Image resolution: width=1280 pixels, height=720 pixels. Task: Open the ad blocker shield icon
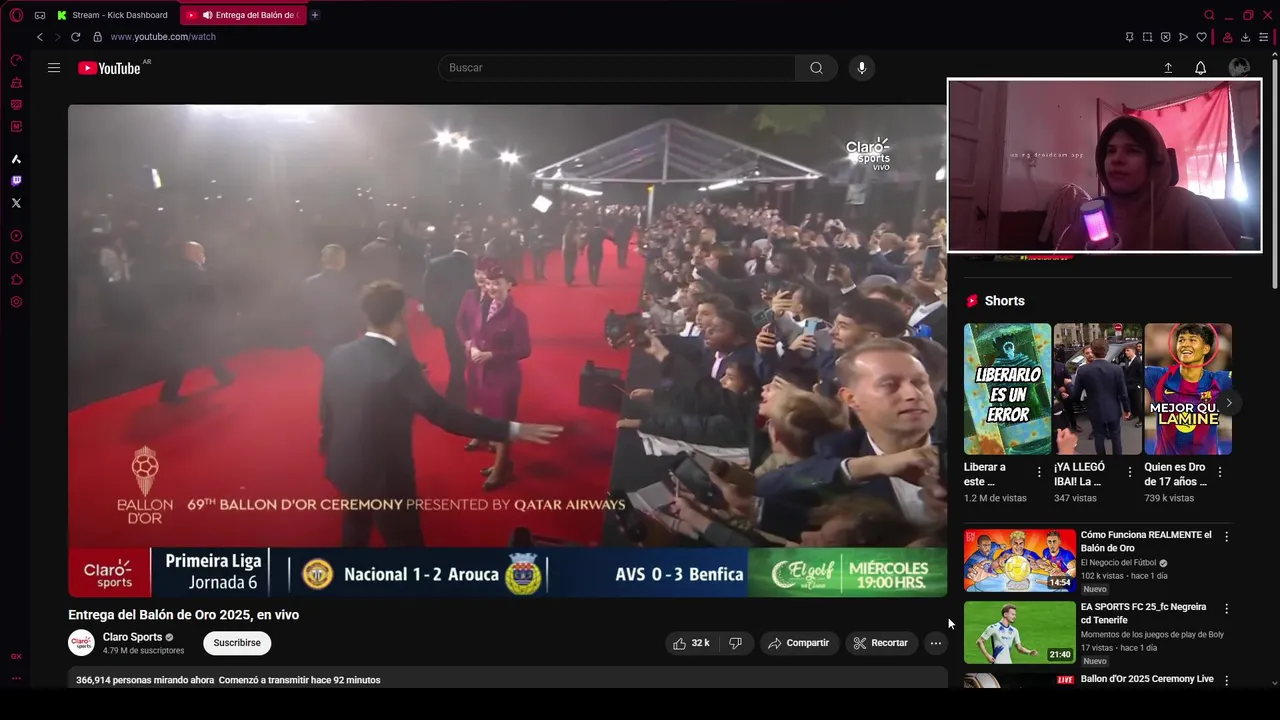coord(1165,37)
